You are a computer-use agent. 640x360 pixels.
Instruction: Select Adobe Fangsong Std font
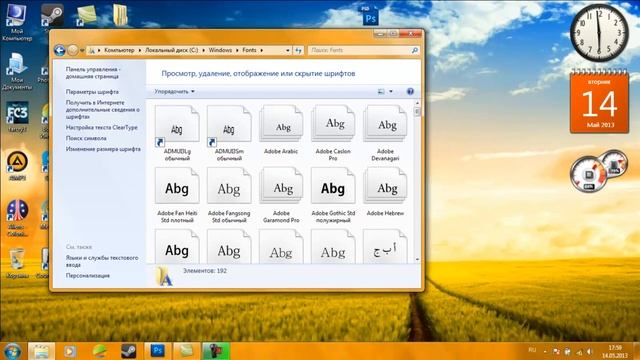click(229, 195)
